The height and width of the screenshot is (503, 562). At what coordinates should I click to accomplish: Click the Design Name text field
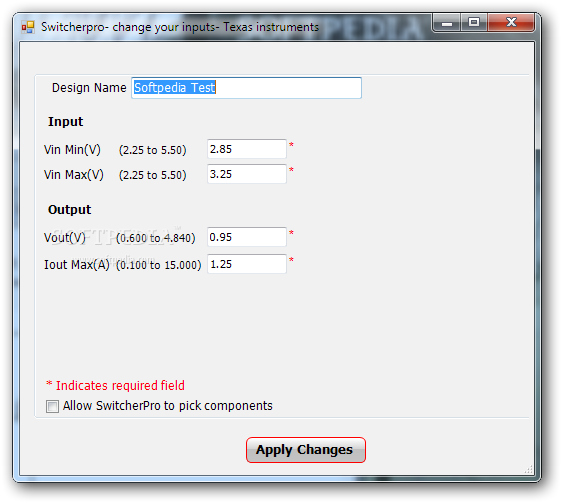tap(246, 88)
